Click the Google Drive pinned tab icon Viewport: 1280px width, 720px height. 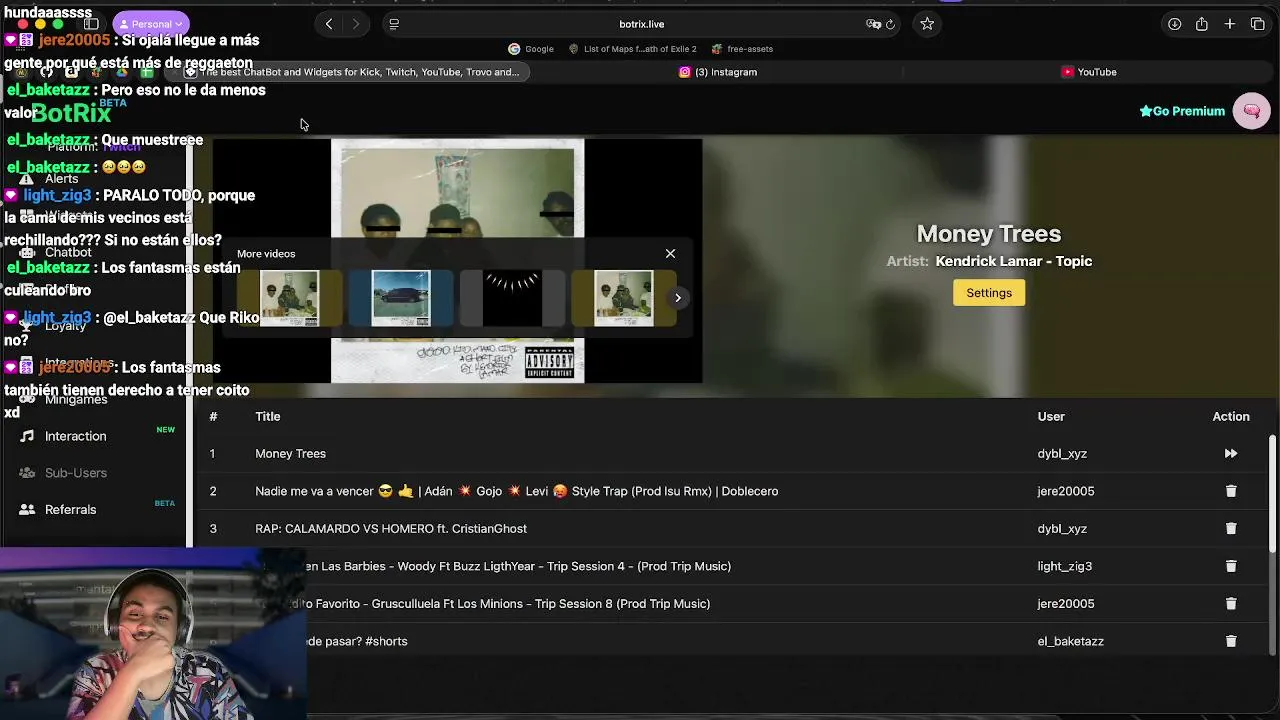coord(122,72)
